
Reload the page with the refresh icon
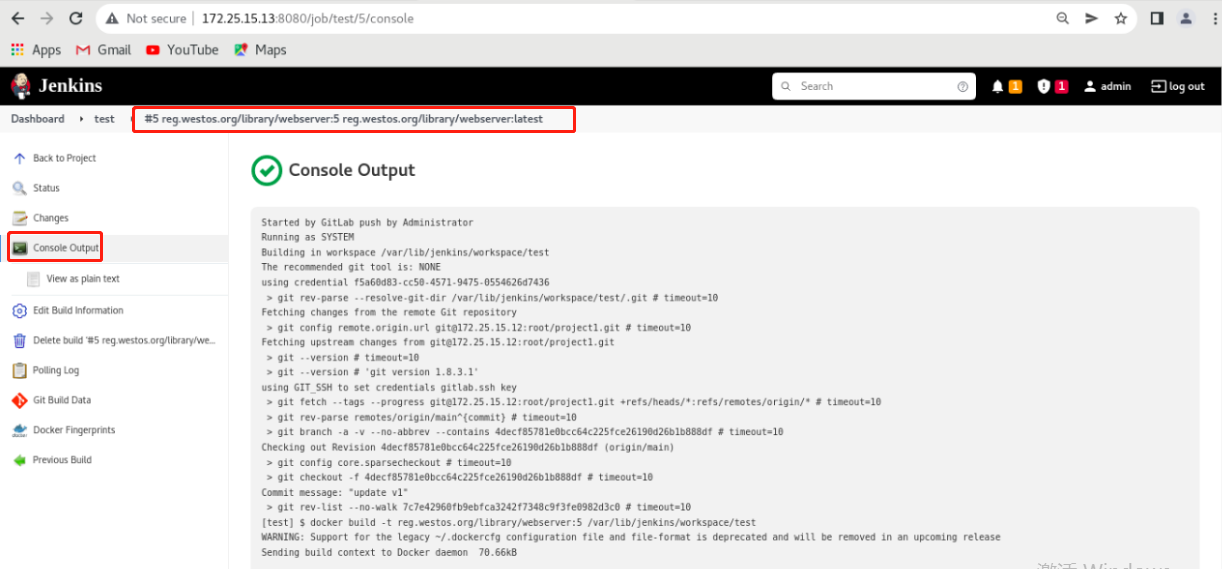76,19
